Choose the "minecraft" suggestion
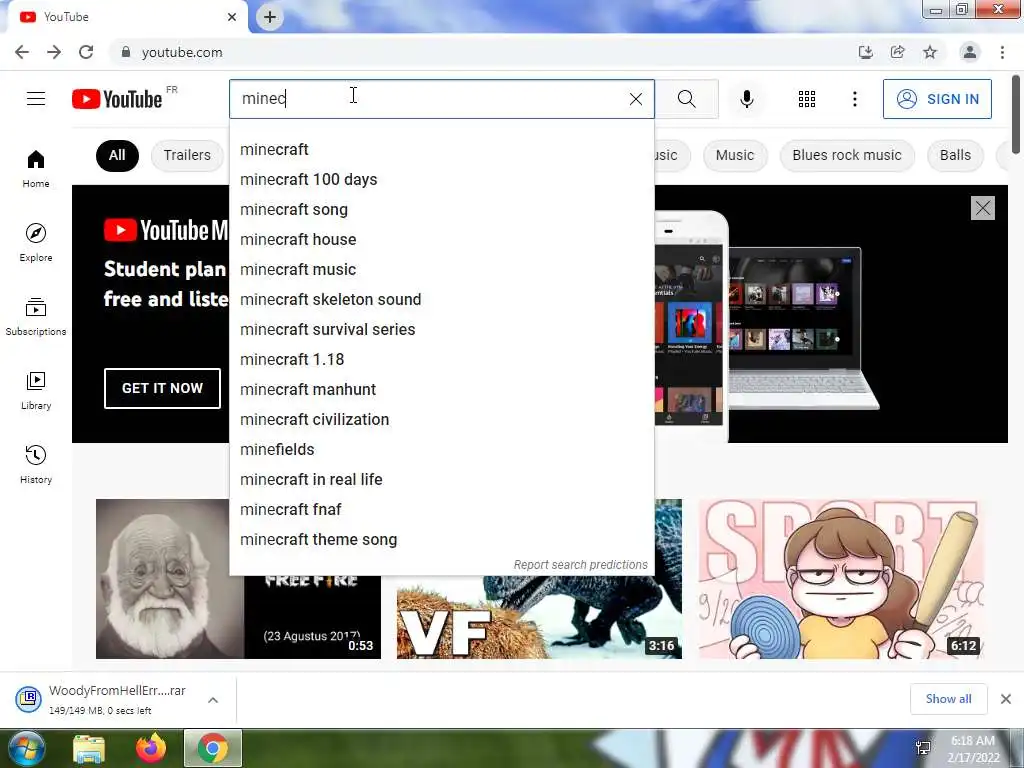Viewport: 1024px width, 768px height. 441,150
